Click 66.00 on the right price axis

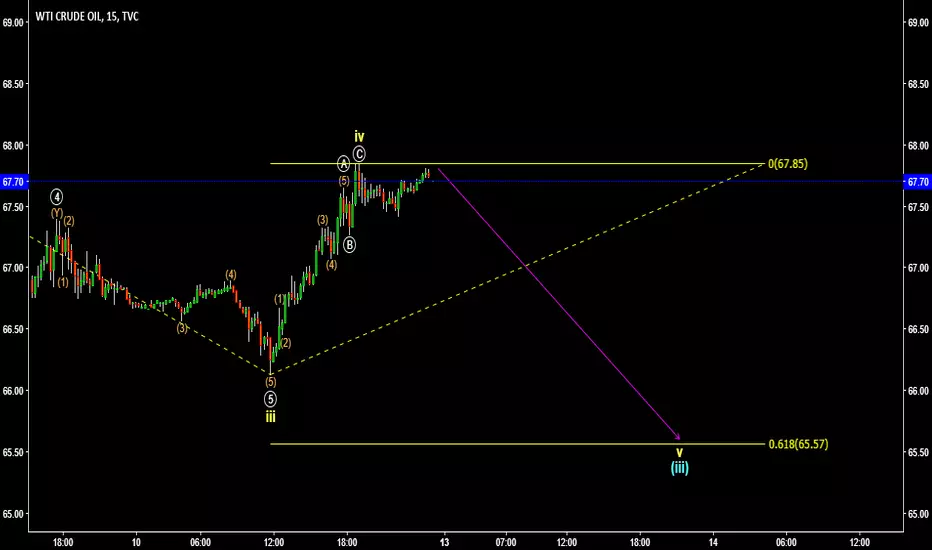[x=918, y=391]
